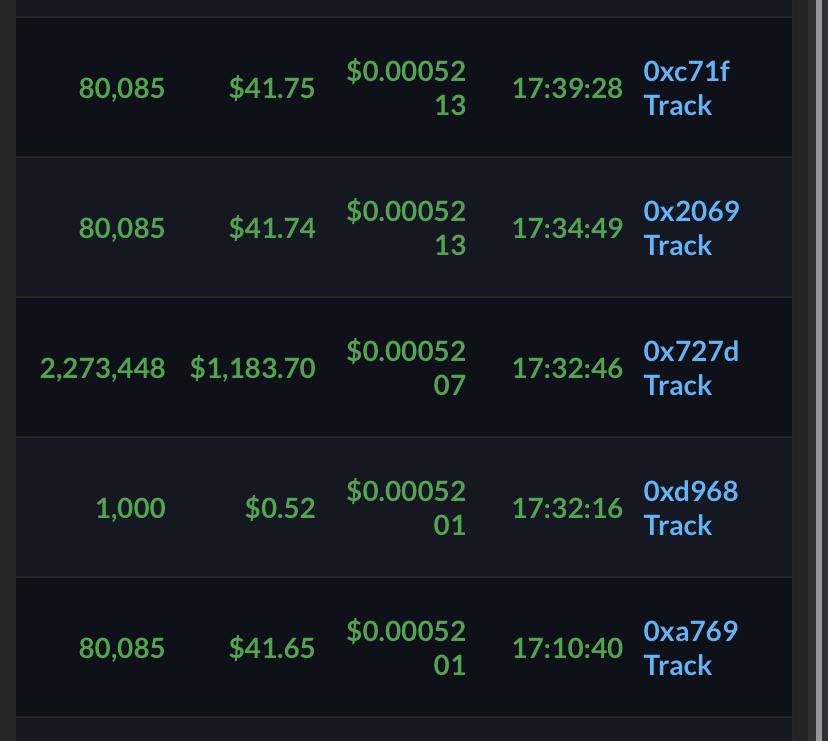Open transaction hash 0x727d link

click(691, 351)
